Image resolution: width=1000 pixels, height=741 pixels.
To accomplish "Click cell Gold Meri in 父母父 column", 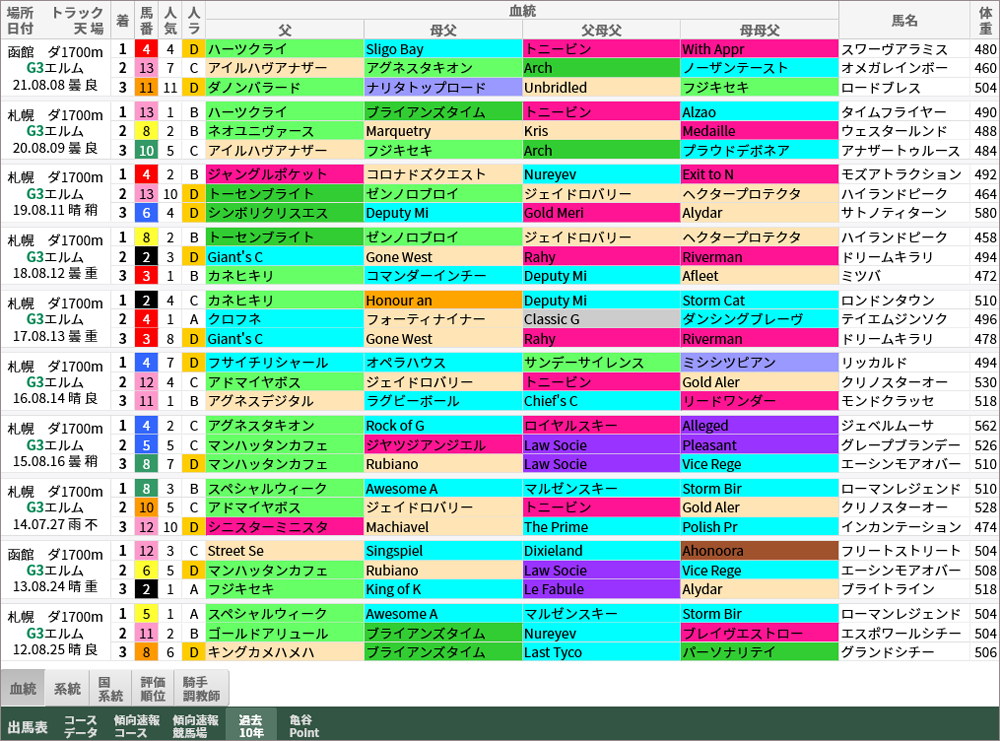I will click(601, 213).
